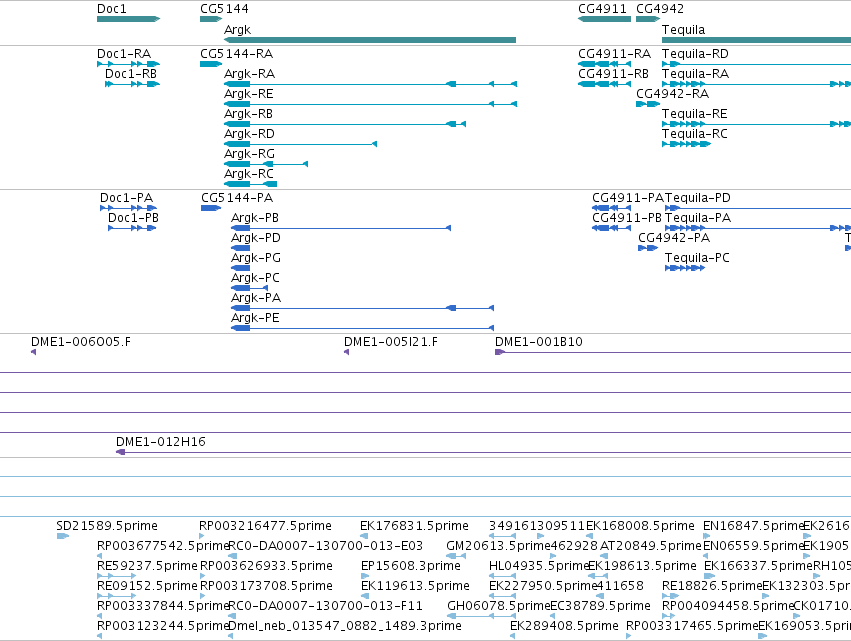Select the Dmel_neb_013547_0882_1489.3prime label
This screenshot has height=641, width=851.
click(345, 626)
